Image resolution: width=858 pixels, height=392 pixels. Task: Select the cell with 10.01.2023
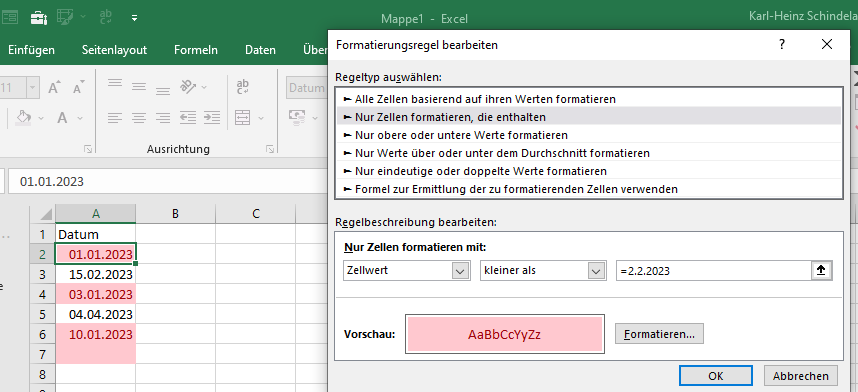pyautogui.click(x=96, y=334)
